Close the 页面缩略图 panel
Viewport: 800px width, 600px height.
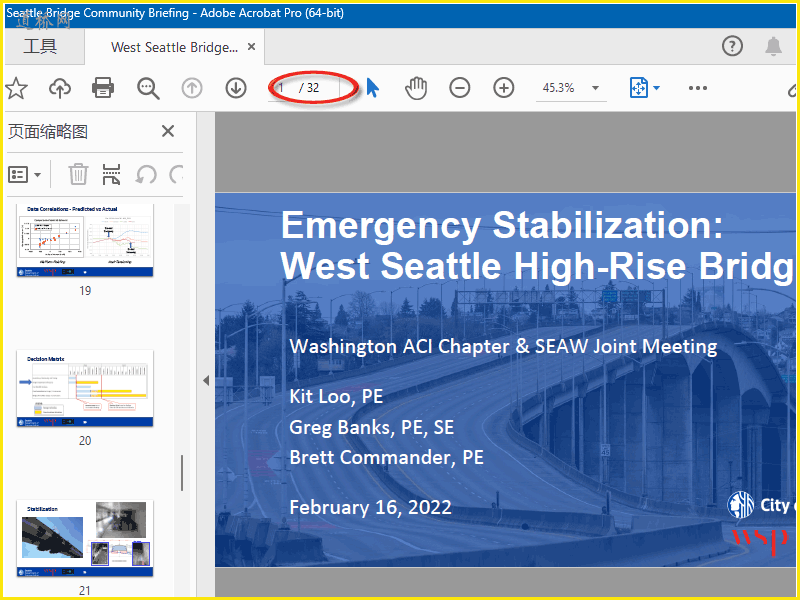[x=168, y=131]
